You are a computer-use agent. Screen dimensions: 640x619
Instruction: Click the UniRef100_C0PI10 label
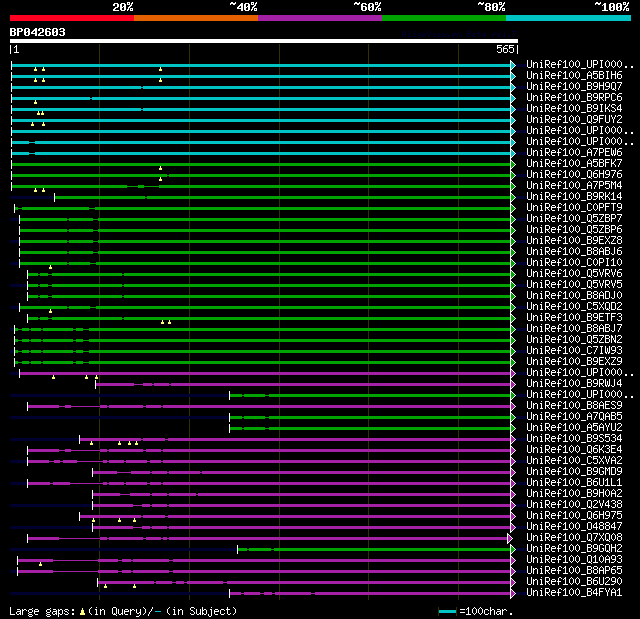(x=574, y=263)
